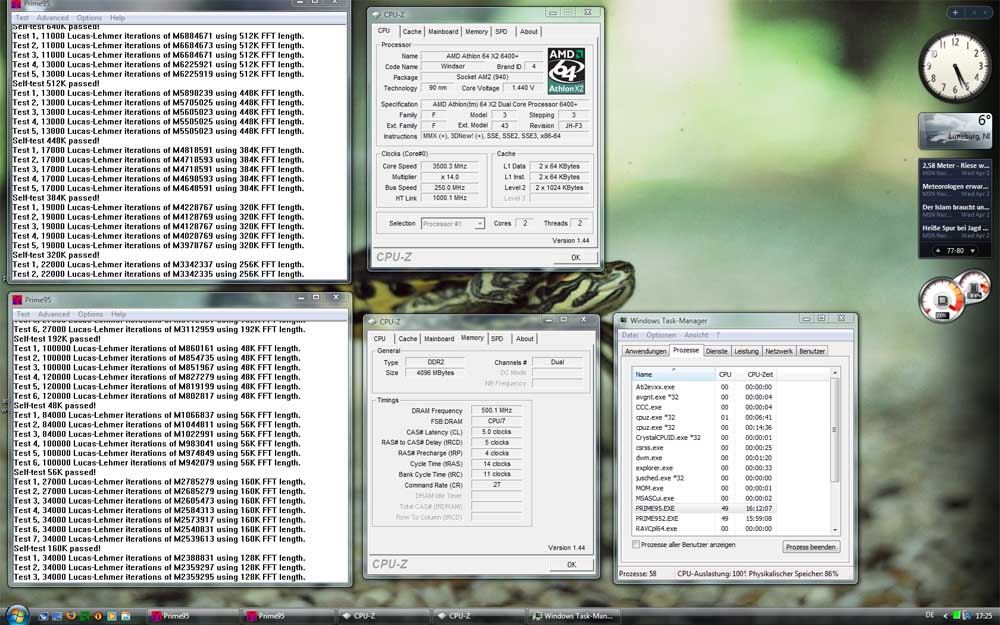
Task: Switch to Cache tab in upper CPU-Z
Action: click(x=412, y=31)
